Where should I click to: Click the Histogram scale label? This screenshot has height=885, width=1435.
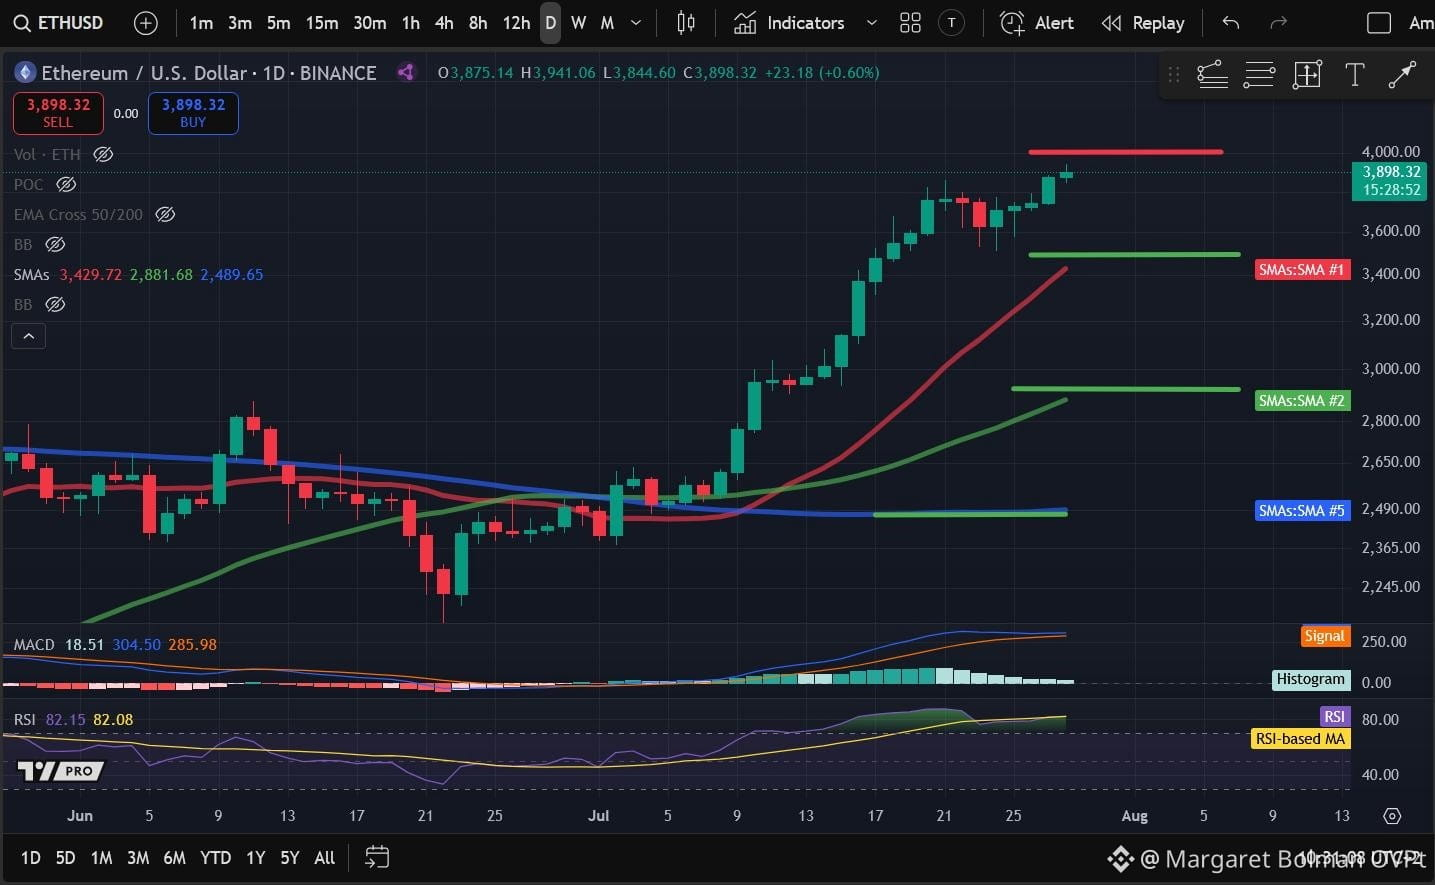point(1310,679)
